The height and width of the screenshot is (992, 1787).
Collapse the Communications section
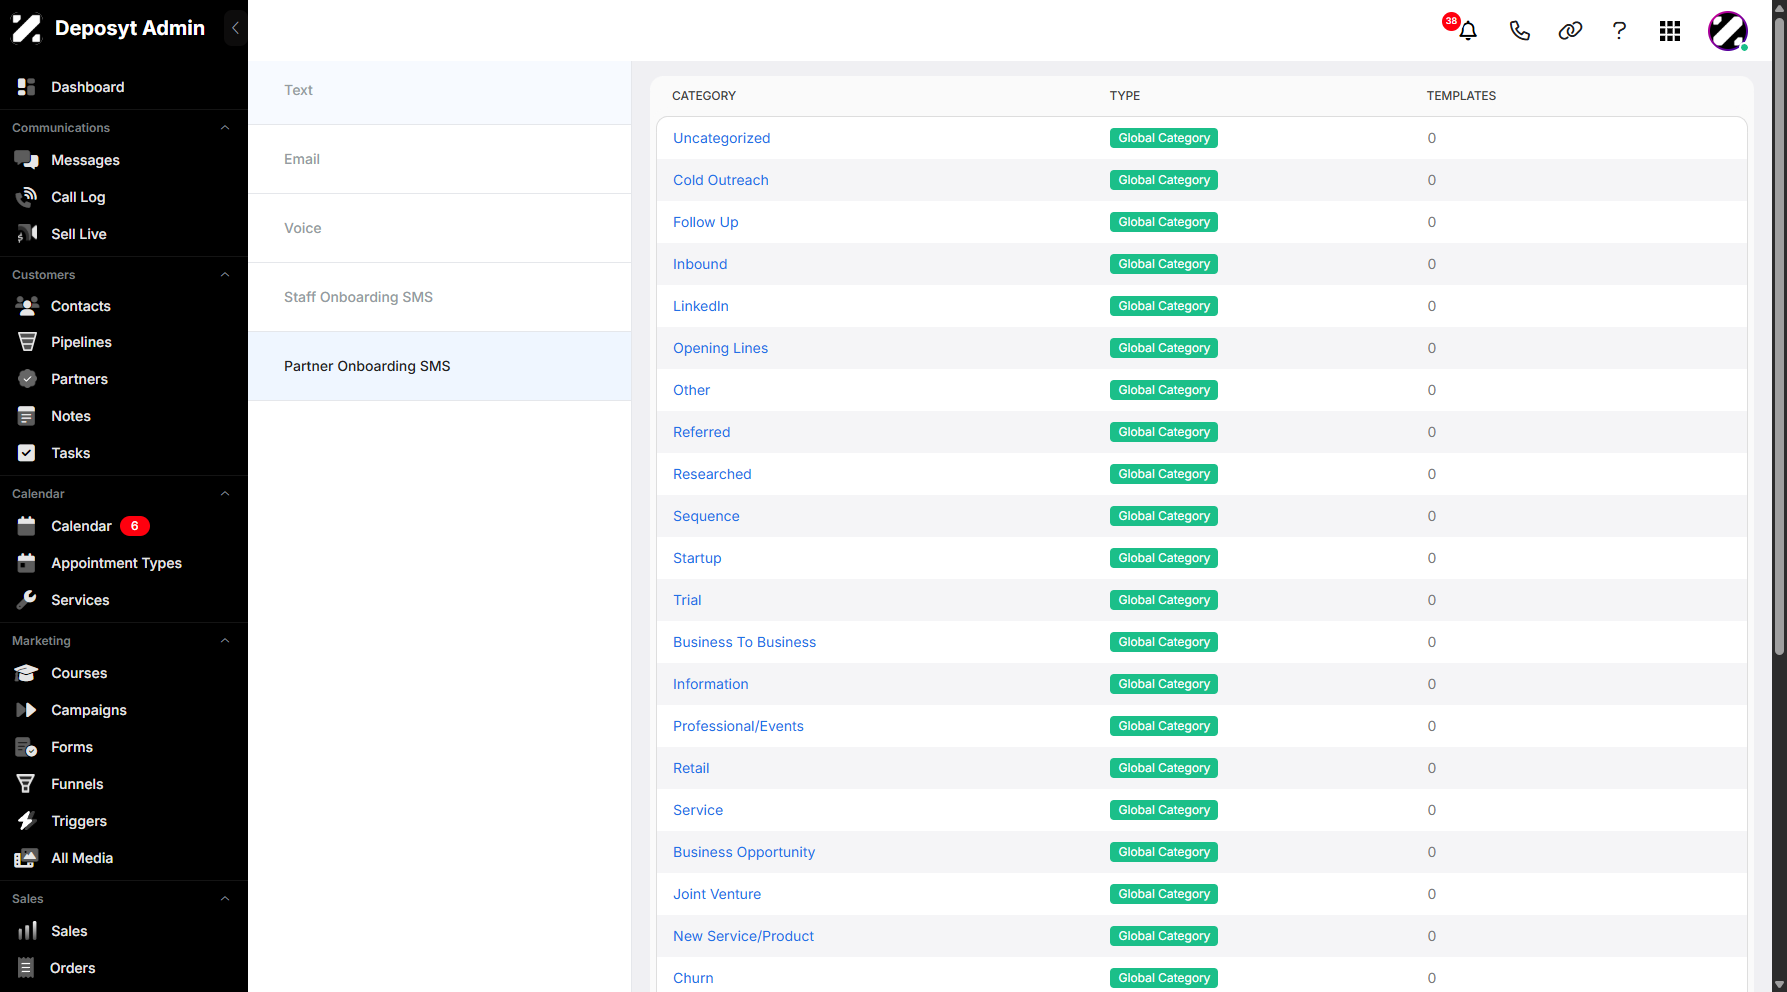225,128
